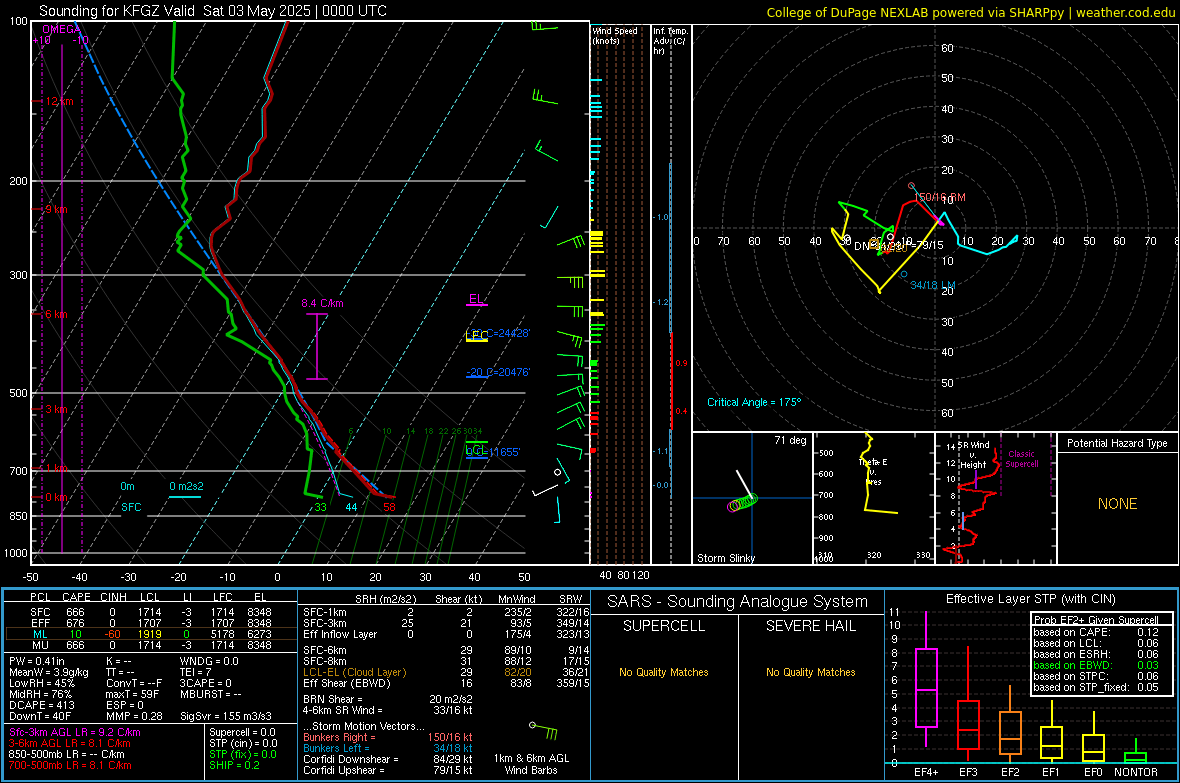Screen dimensions: 1180x783
Task: Click the '1km & 6km AGL Wind Barbs' caption
Action: 531,764
